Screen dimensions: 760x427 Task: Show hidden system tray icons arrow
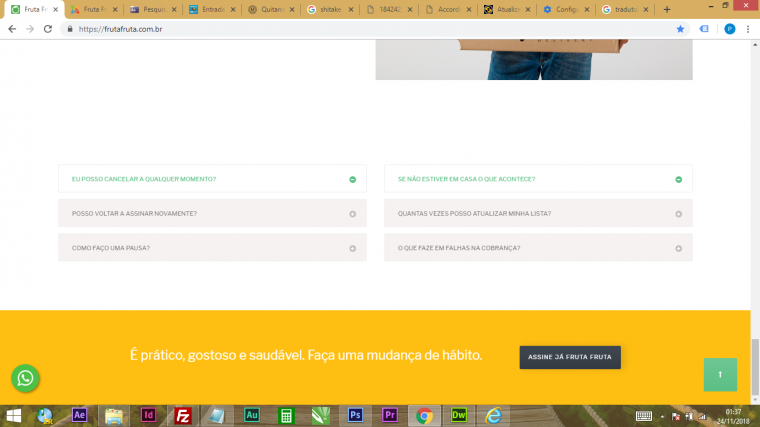[x=662, y=417]
